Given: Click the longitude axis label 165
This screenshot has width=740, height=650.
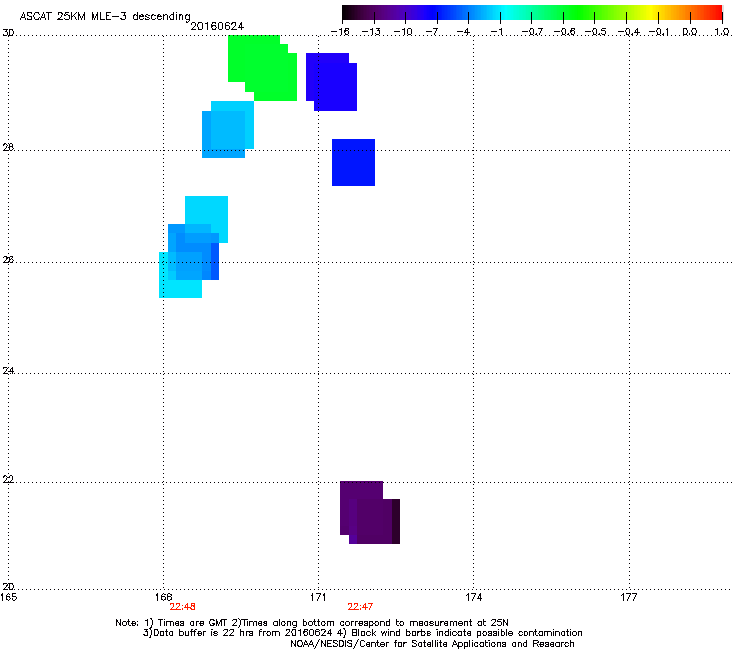Looking at the screenshot, I should tap(9, 597).
